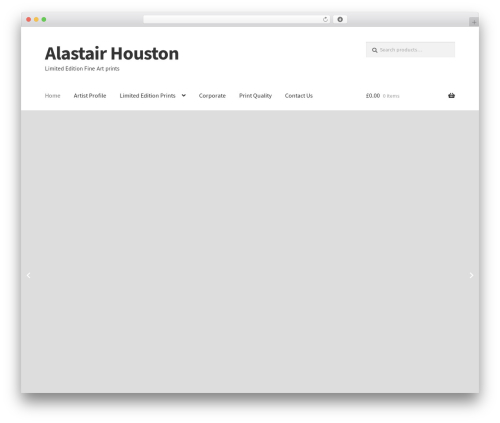Viewport: 500px width, 423px height.
Task: Go to Corporate page
Action: (x=212, y=96)
